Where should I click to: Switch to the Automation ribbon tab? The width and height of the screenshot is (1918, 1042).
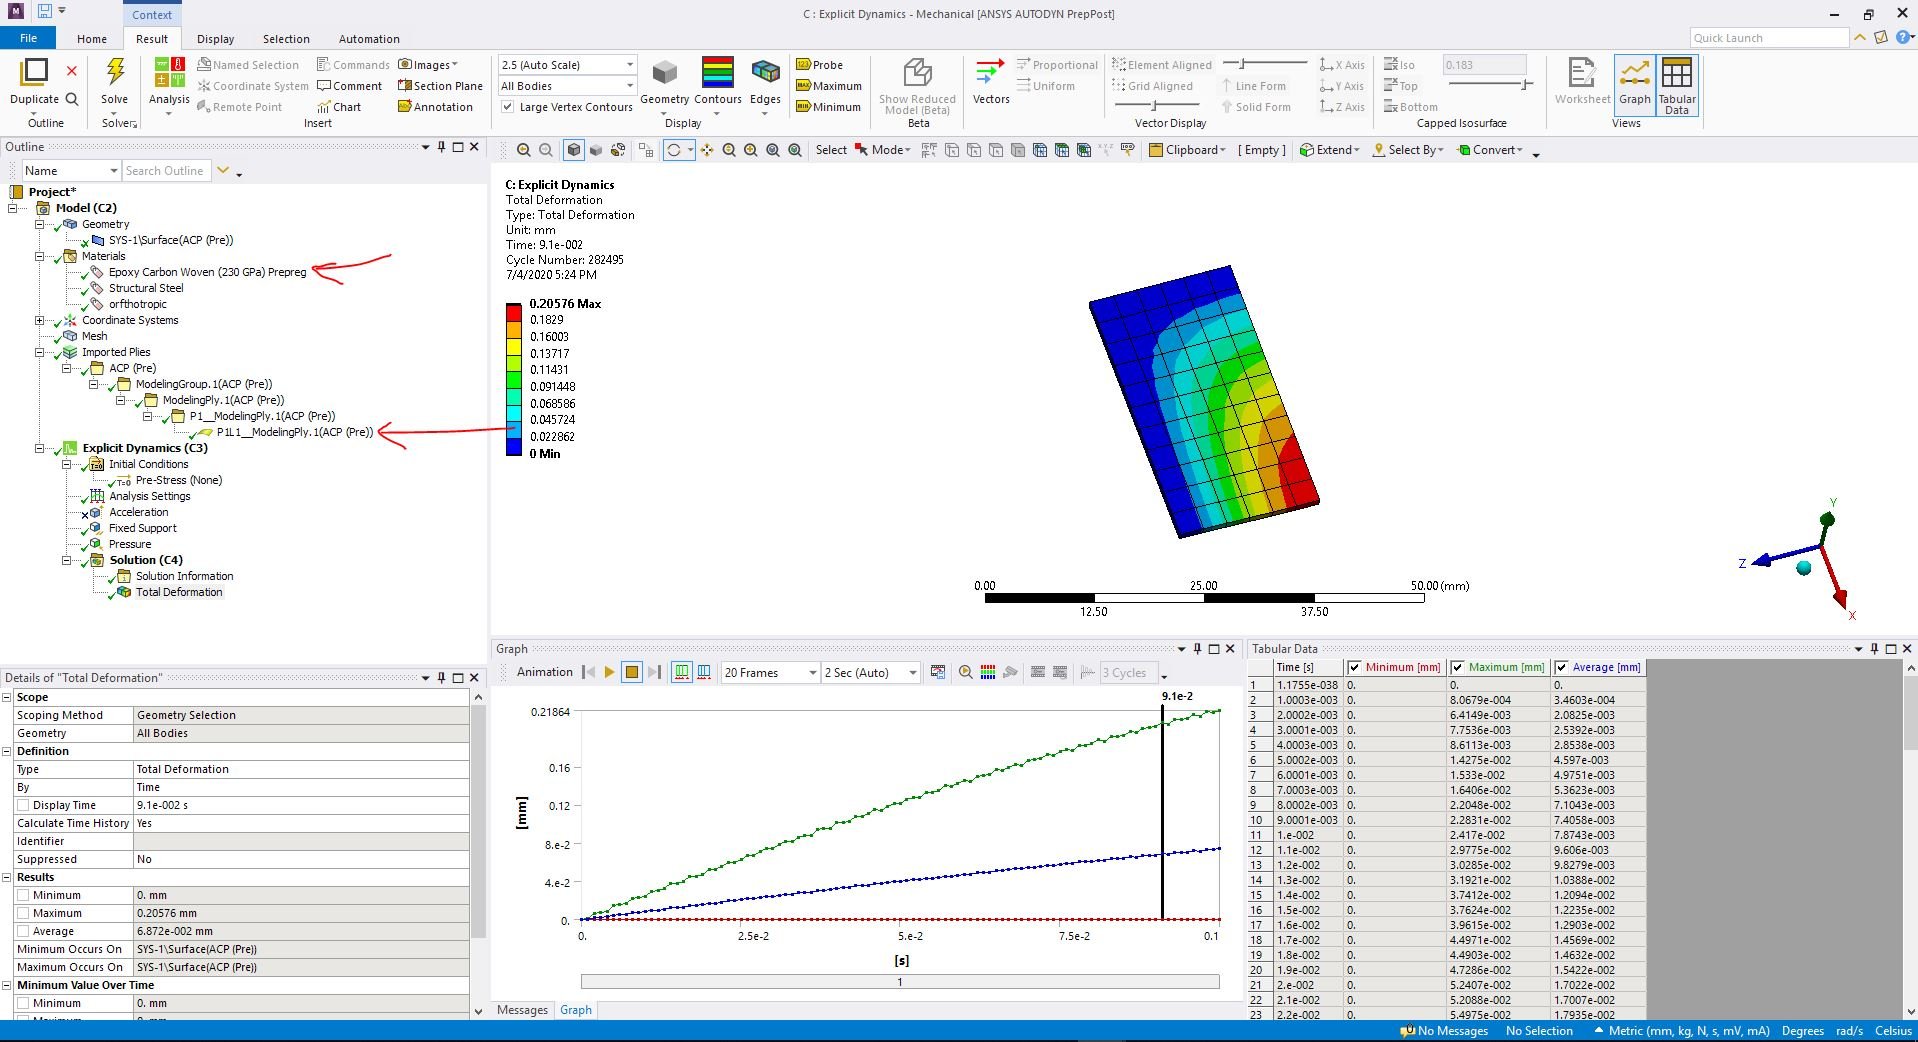point(369,39)
